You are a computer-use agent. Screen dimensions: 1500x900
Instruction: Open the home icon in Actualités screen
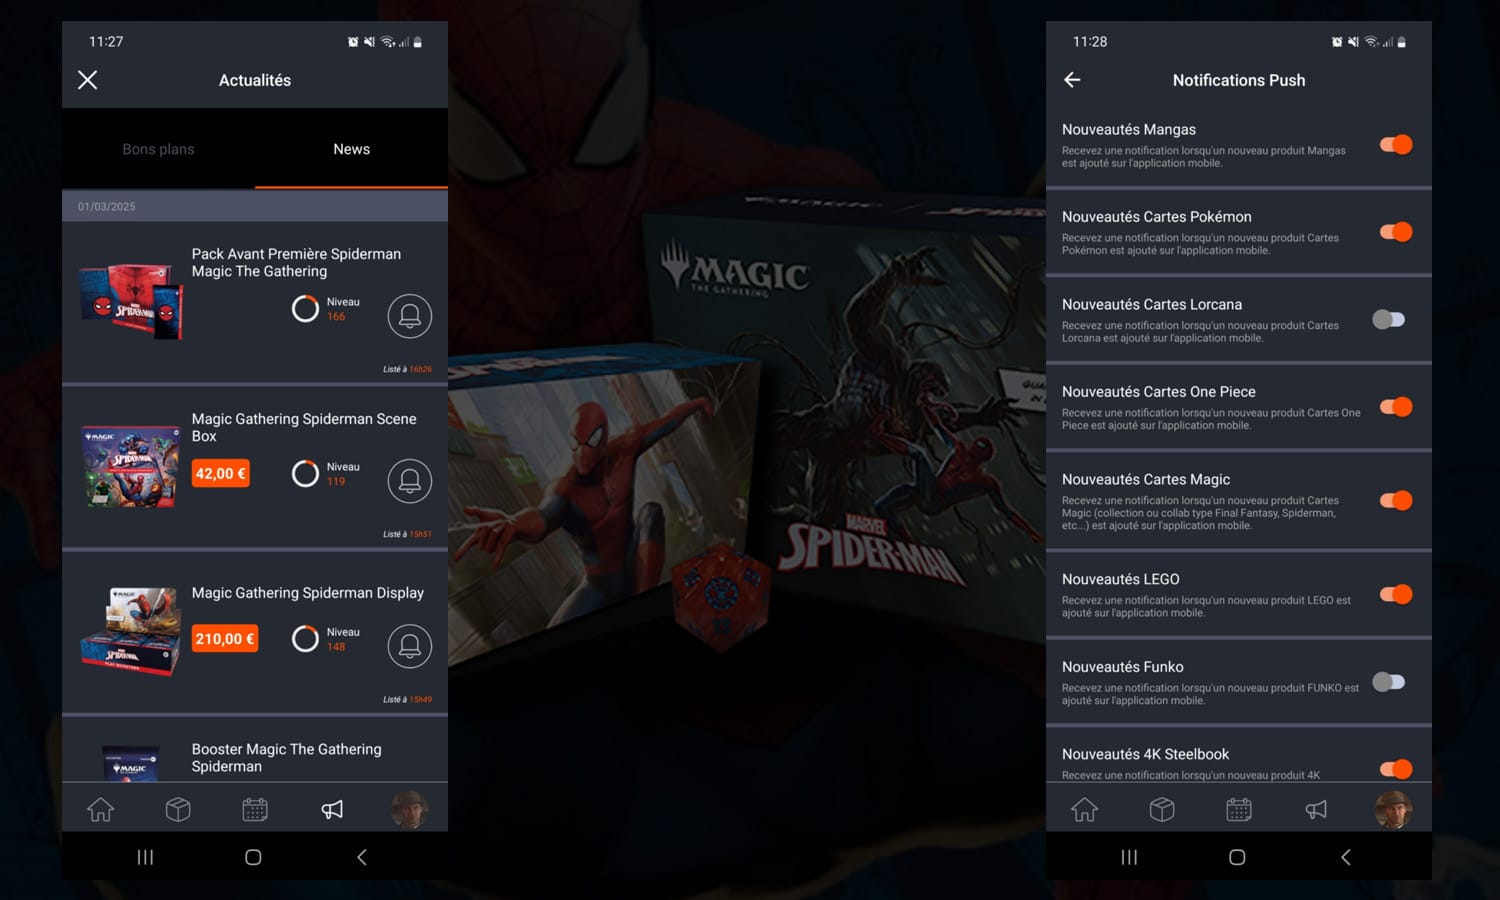click(100, 809)
